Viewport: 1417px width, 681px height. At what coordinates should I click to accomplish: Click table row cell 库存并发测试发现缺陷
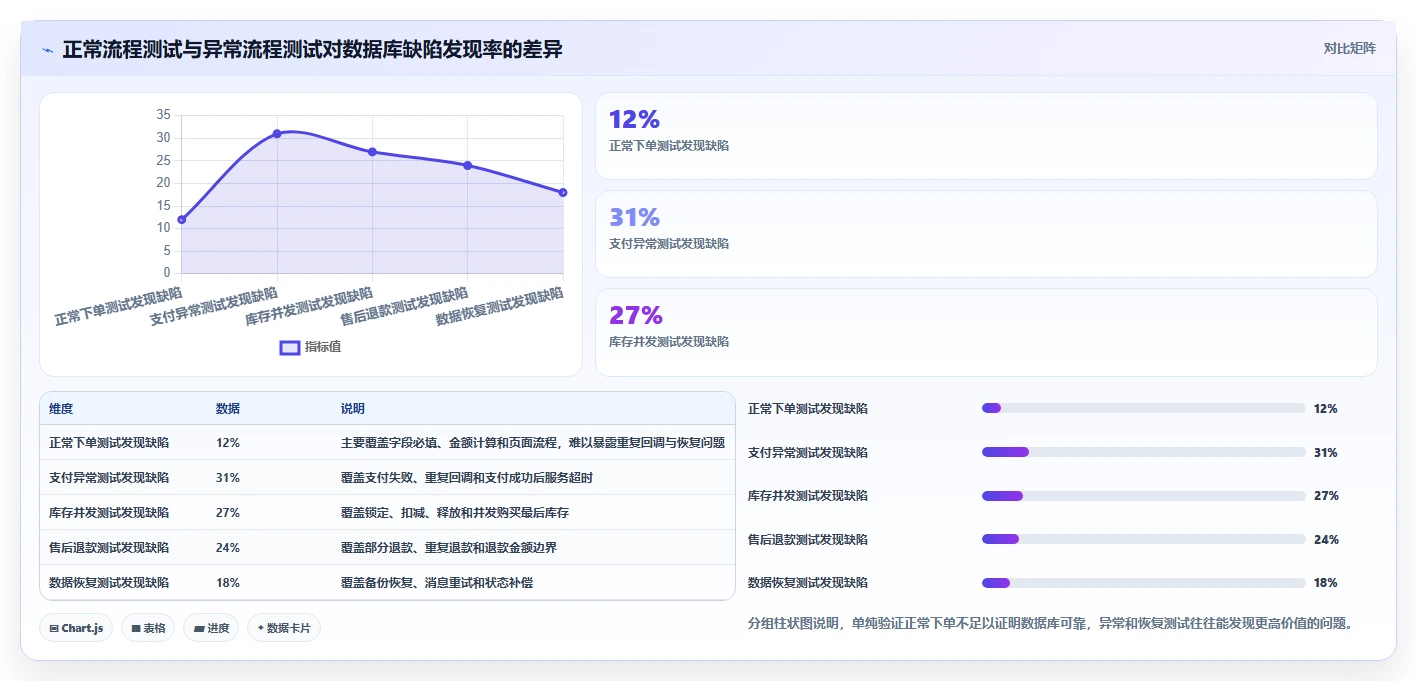[x=109, y=512]
